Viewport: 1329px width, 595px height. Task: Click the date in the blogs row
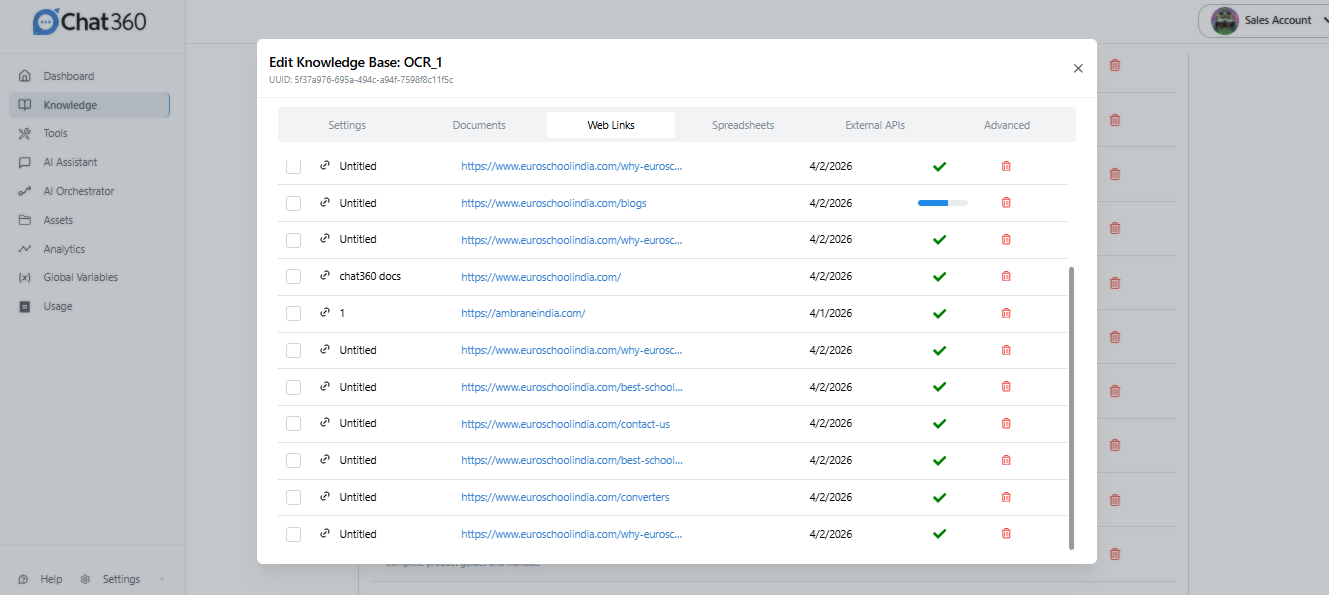(x=831, y=203)
